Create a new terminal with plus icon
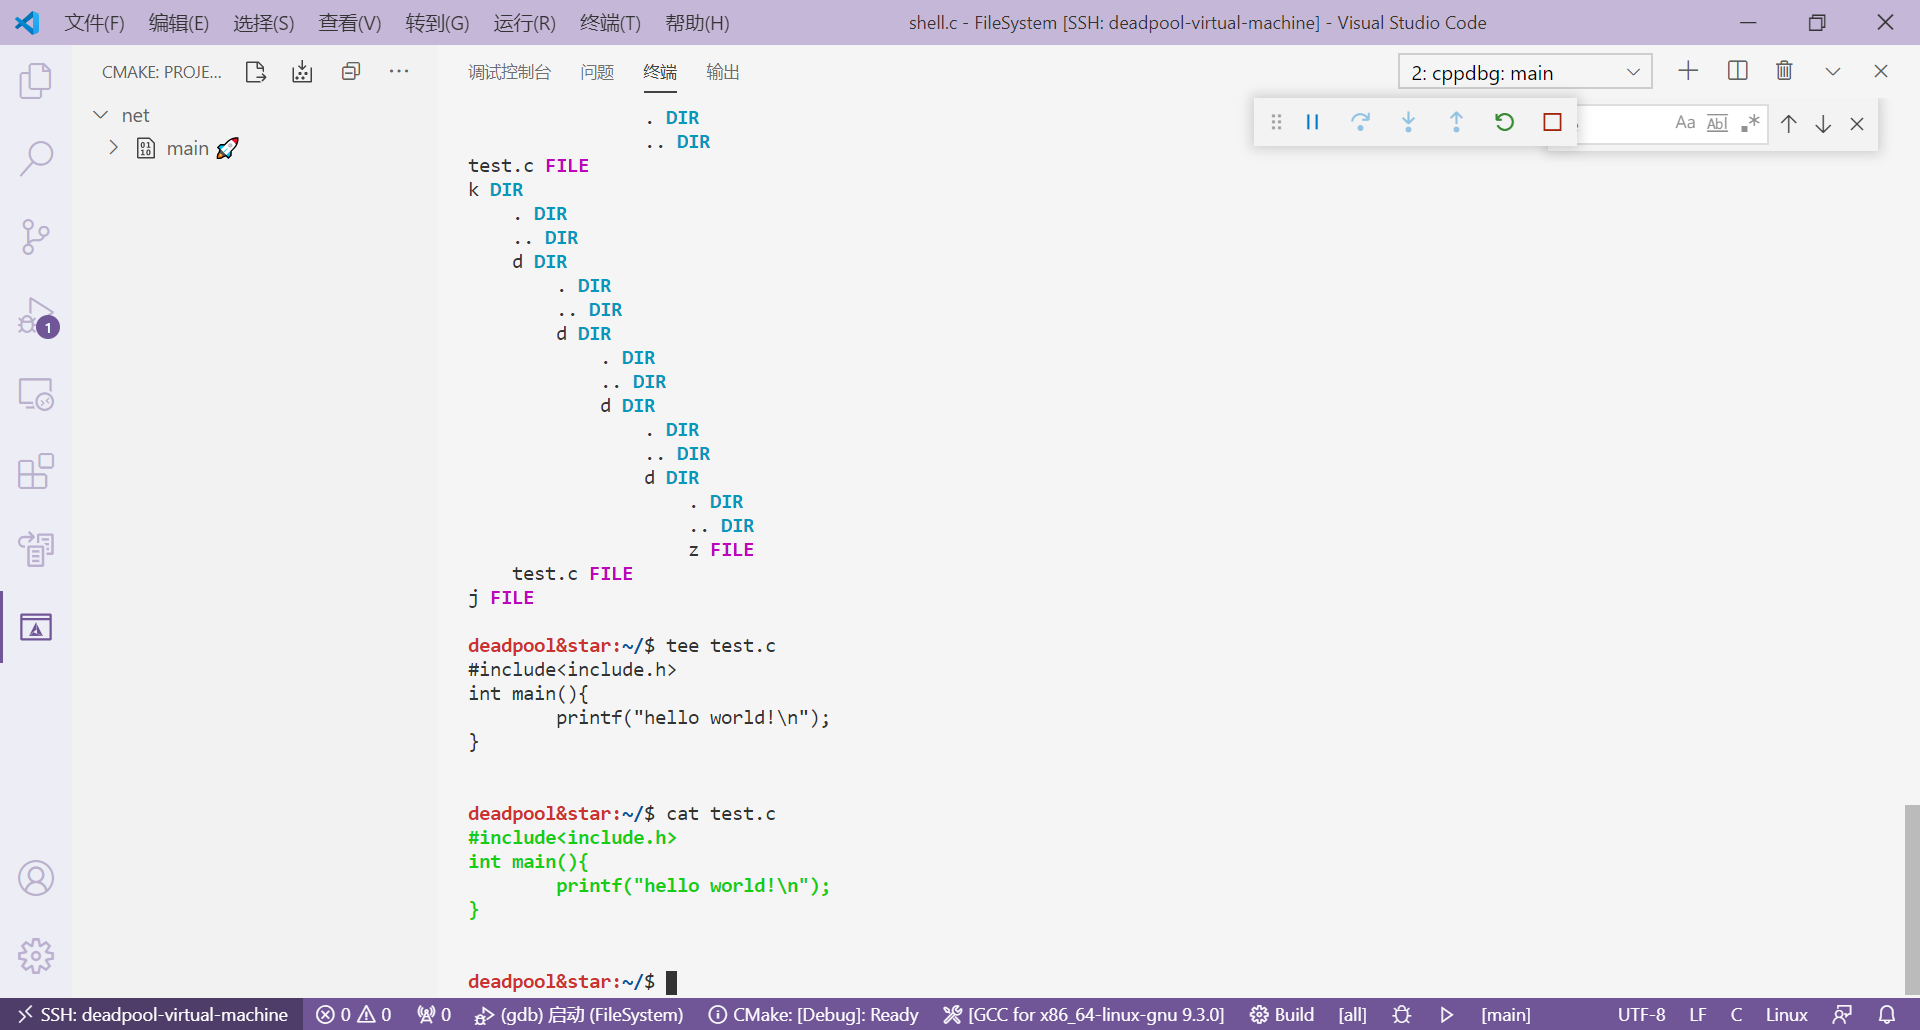Viewport: 1920px width, 1030px height. click(1688, 71)
